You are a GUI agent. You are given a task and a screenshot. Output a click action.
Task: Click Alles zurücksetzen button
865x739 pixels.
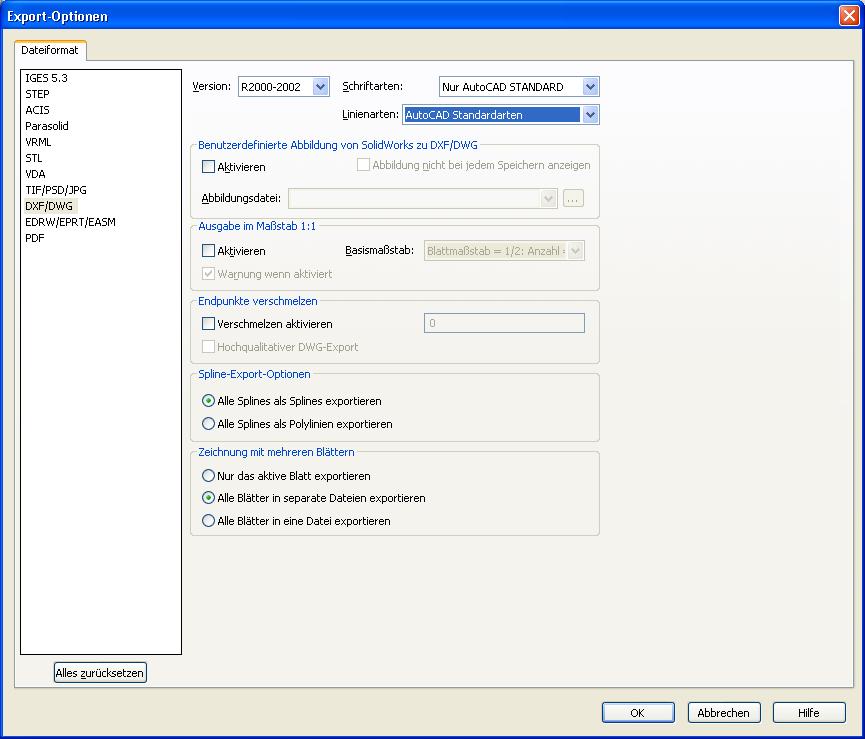(x=100, y=673)
